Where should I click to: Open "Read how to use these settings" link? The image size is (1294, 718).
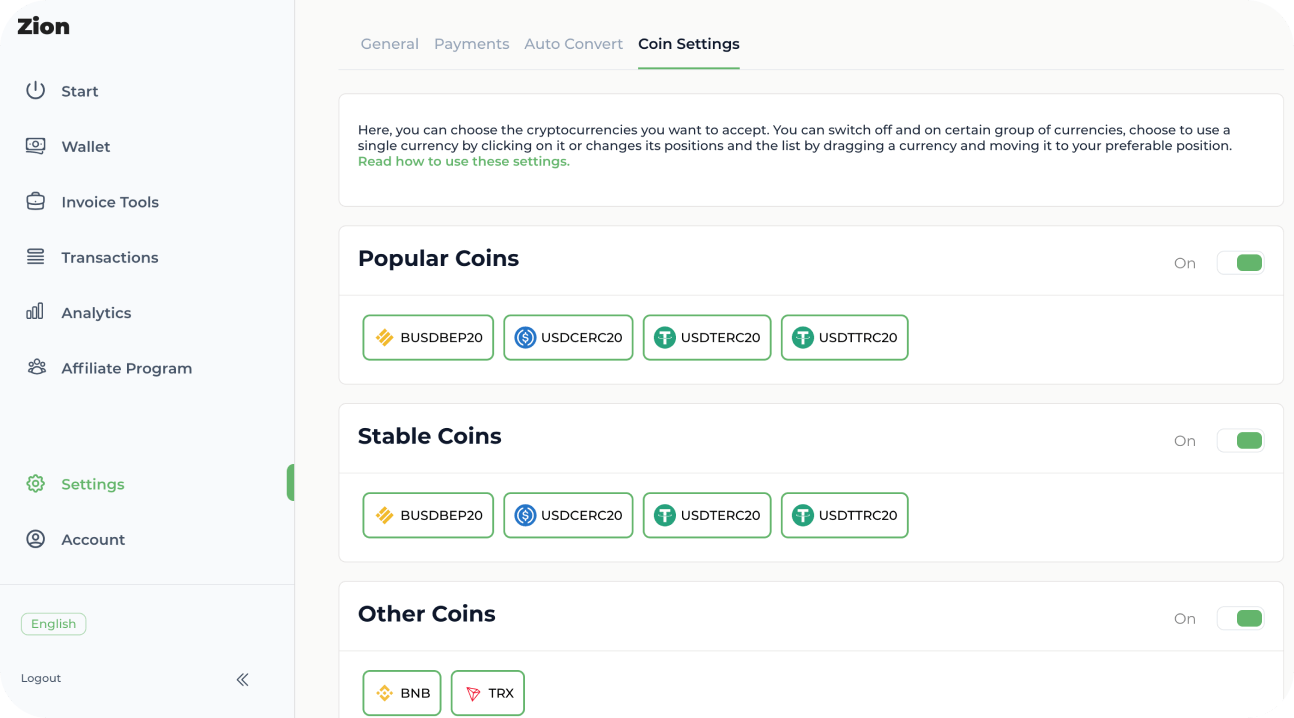click(464, 162)
